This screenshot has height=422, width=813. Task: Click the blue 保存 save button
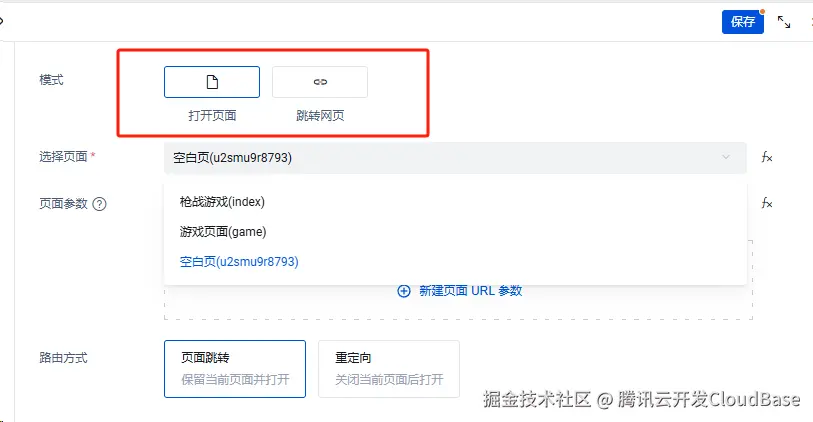coord(742,22)
